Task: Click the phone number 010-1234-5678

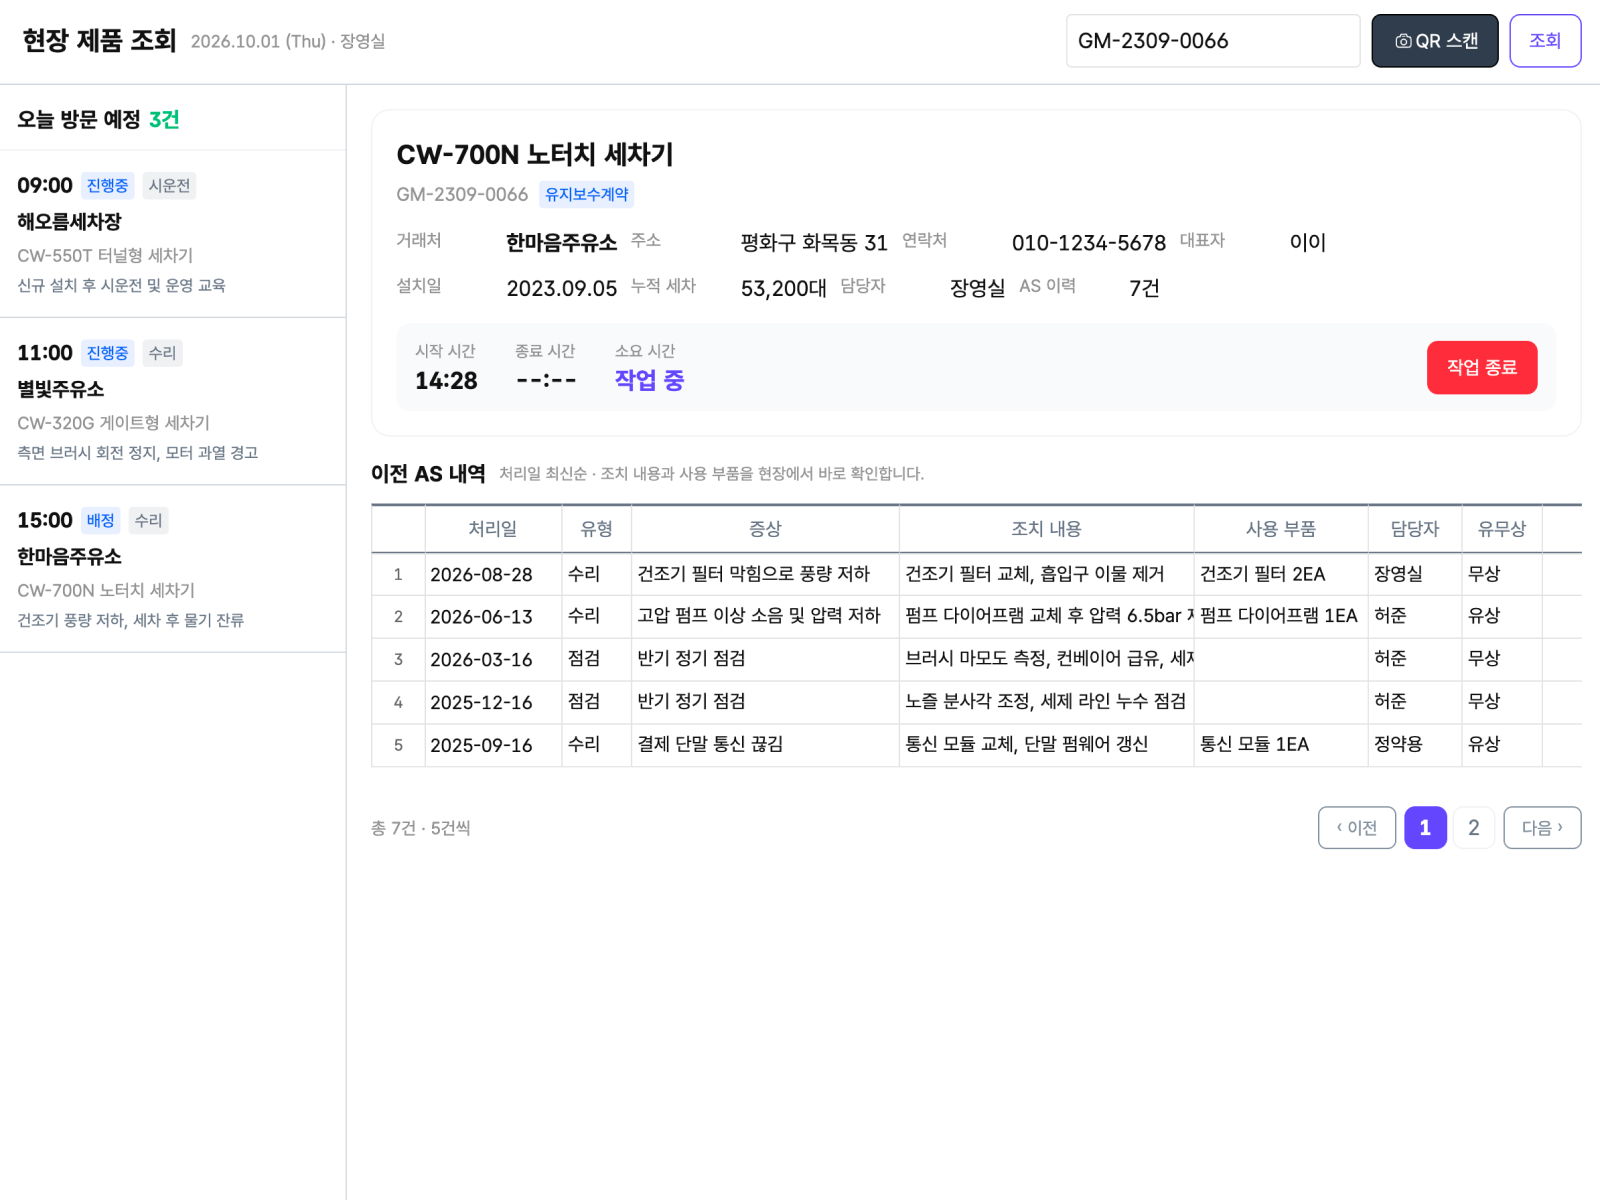Action: point(1089,243)
